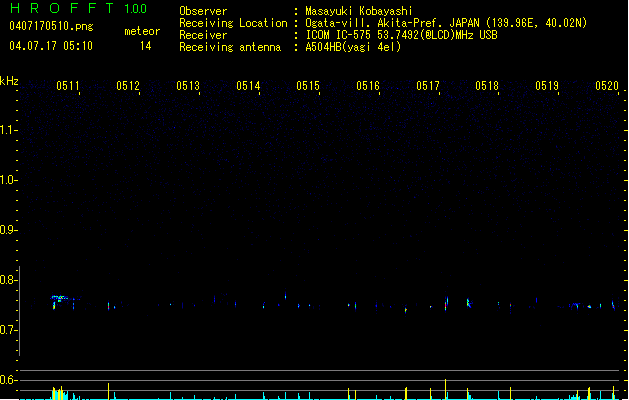This screenshot has height=400, width=629.
Task: Click the long meteor echo near 0511
Action: coord(60,298)
